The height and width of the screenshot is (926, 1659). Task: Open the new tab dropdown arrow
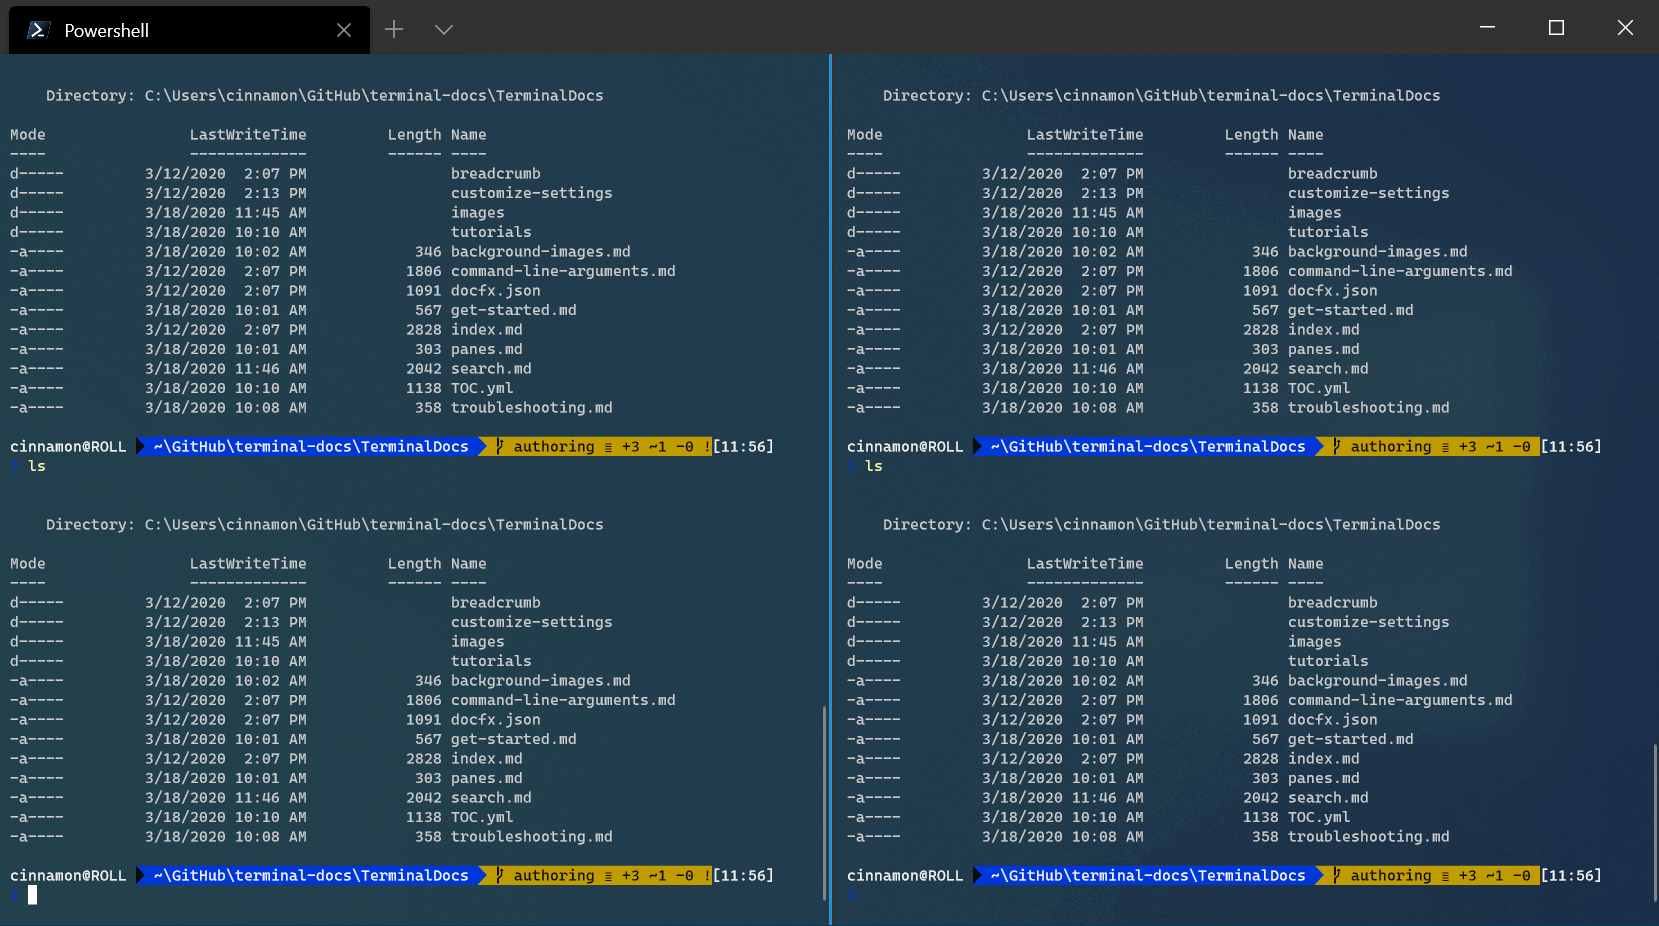coord(443,30)
